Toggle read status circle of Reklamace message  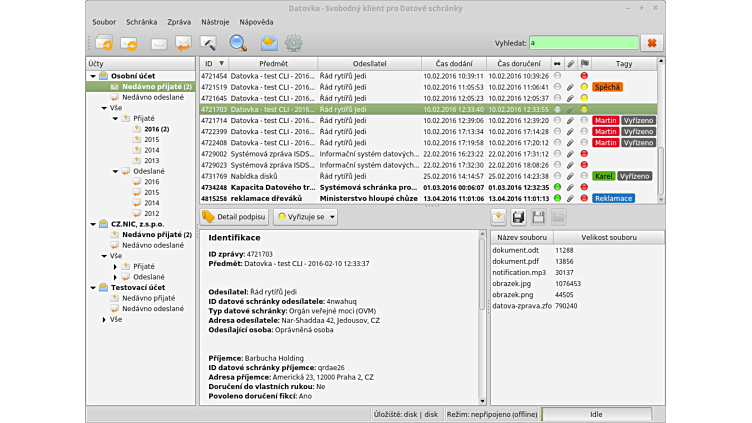point(557,198)
